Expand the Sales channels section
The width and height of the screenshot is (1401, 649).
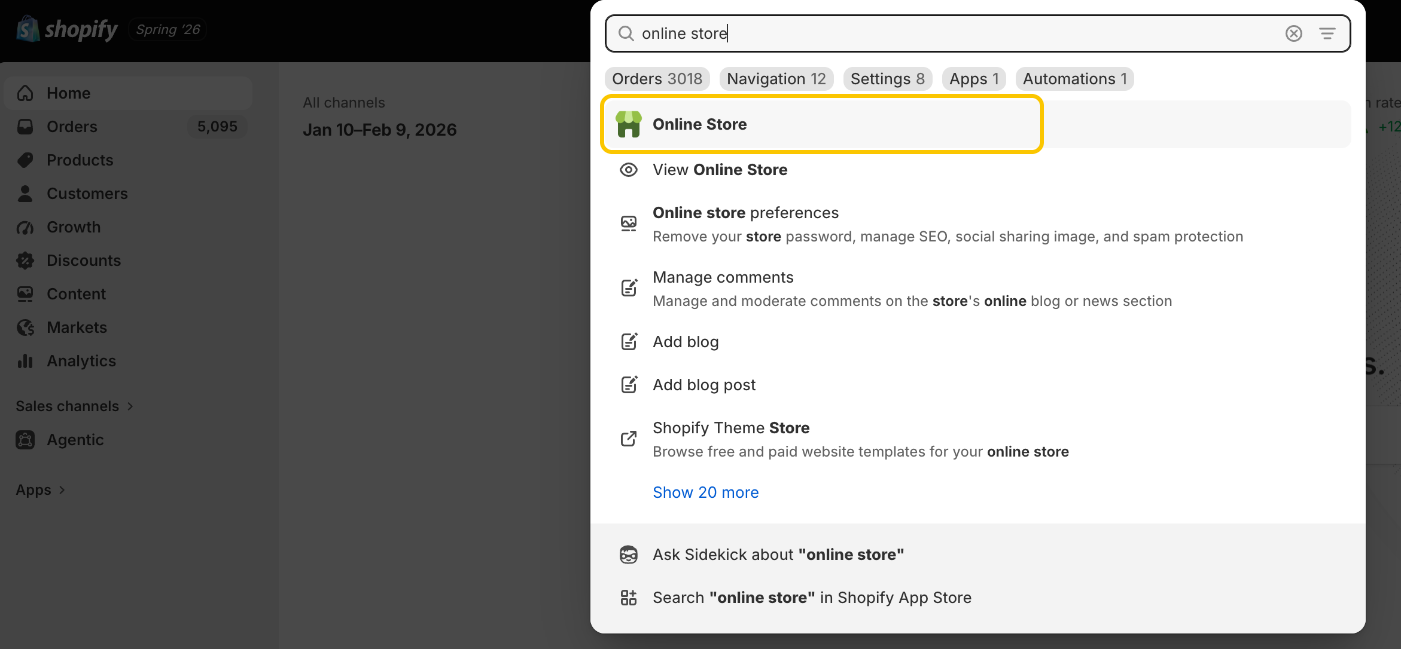[x=75, y=406]
